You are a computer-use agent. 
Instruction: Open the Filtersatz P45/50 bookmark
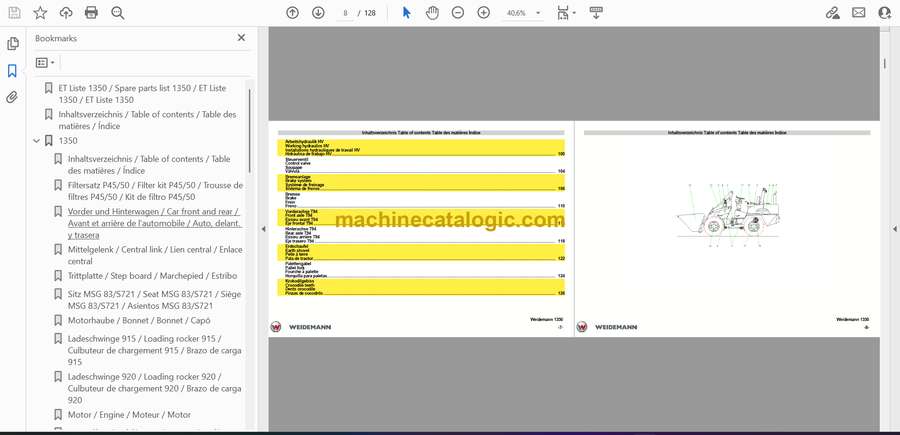click(155, 191)
